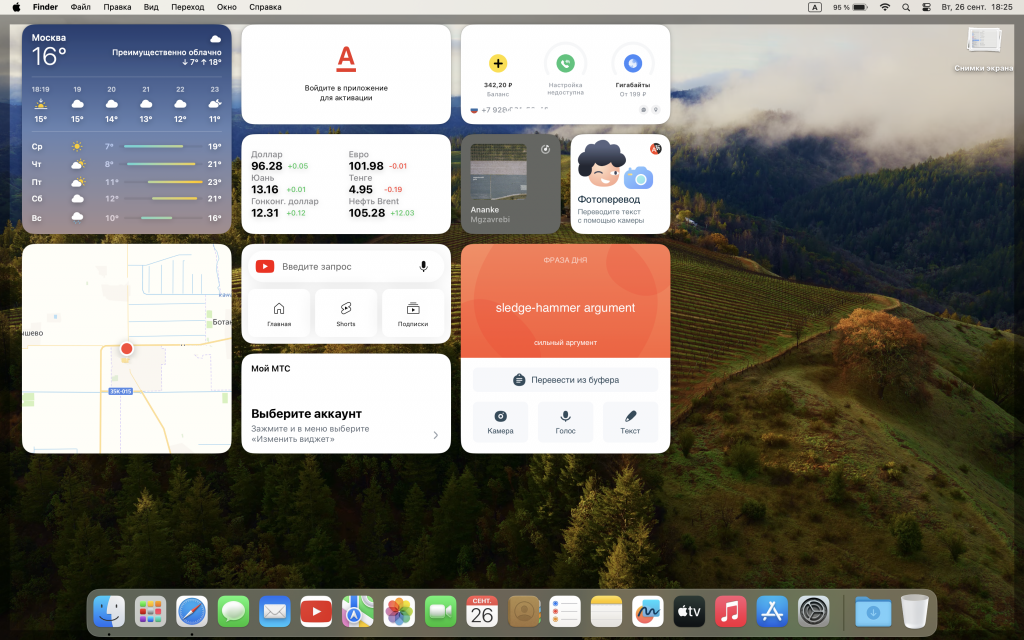1024x640 pixels.
Task: Open the Переход menu
Action: (x=187, y=7)
